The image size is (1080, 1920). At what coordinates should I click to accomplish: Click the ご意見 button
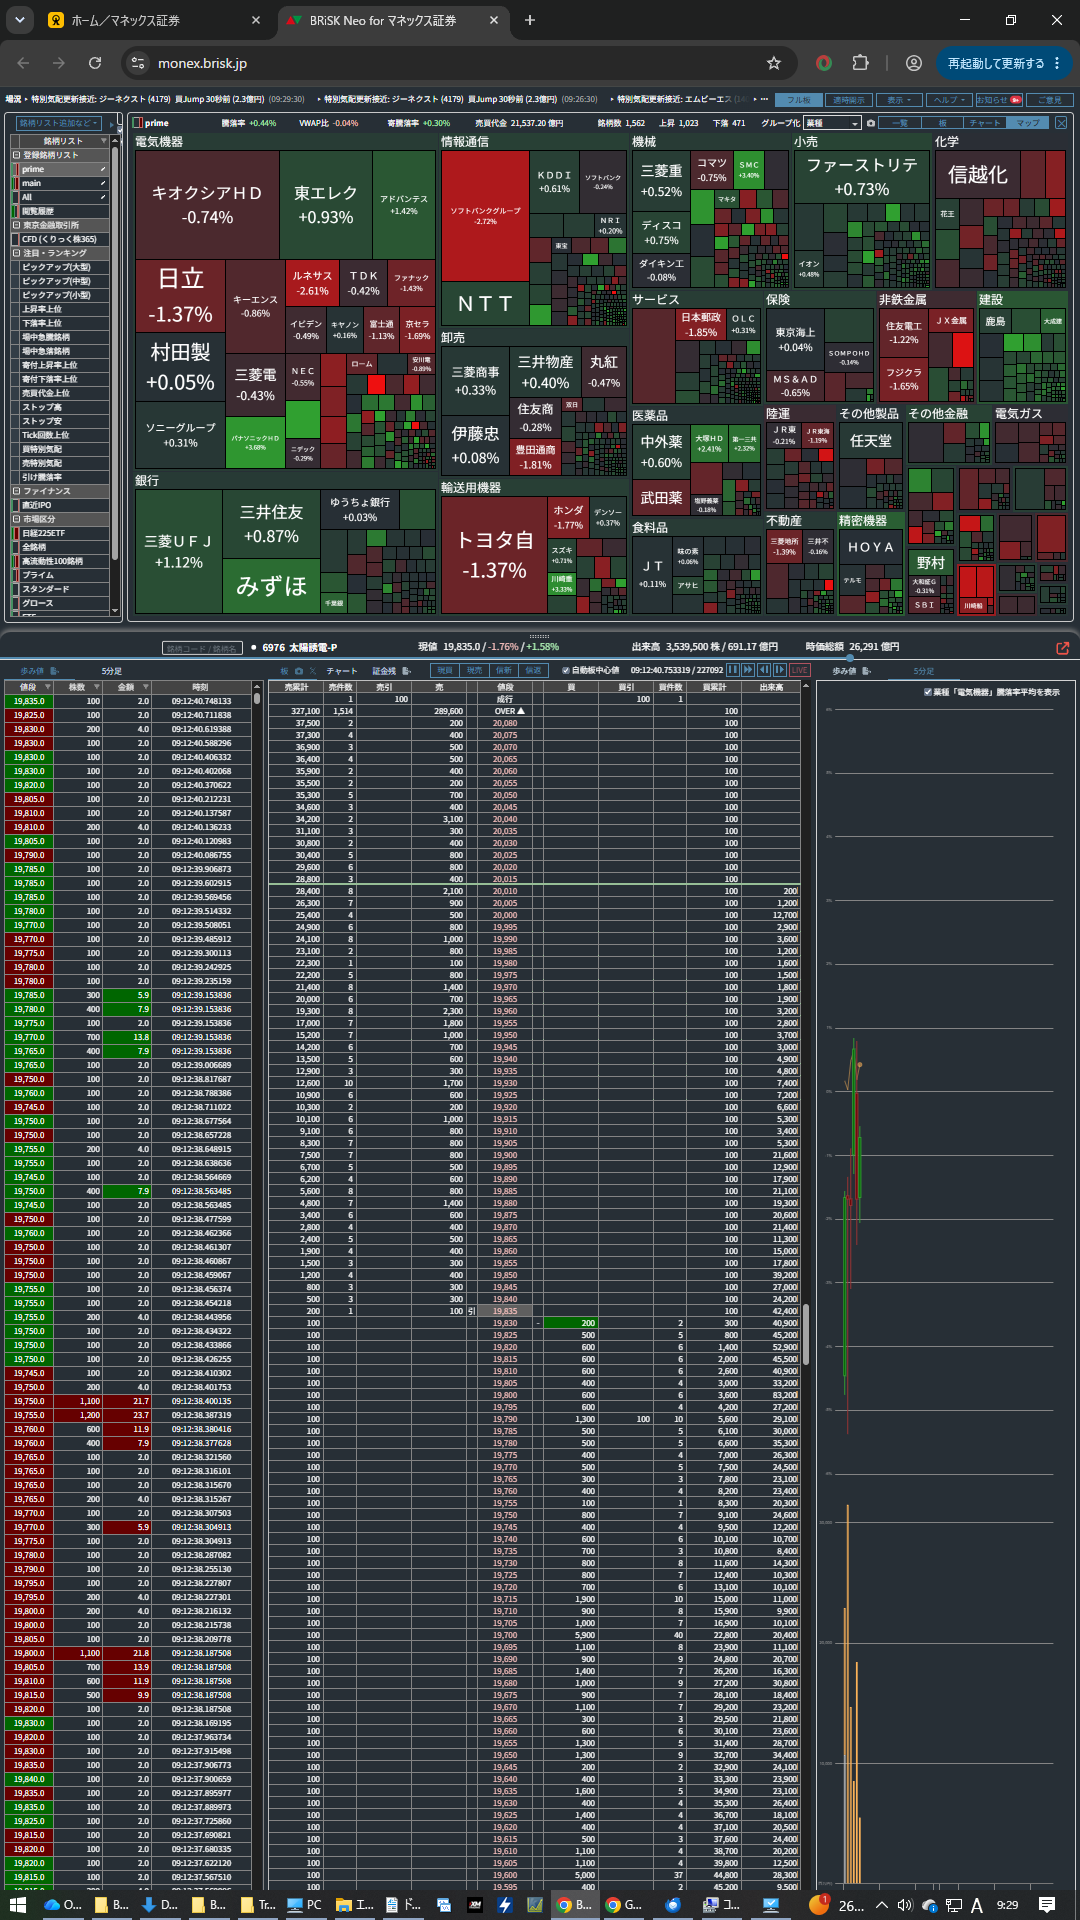click(1048, 100)
